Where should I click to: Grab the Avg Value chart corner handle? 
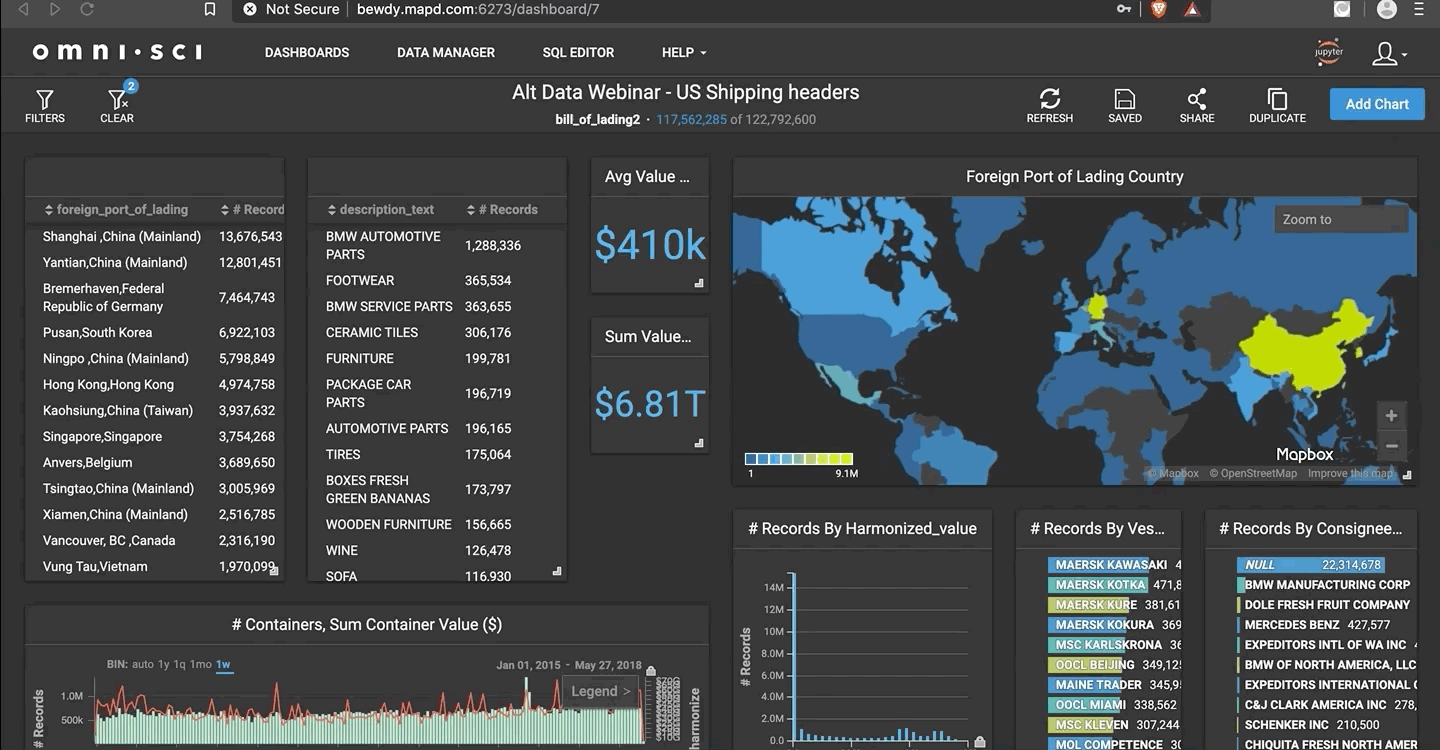[x=699, y=284]
